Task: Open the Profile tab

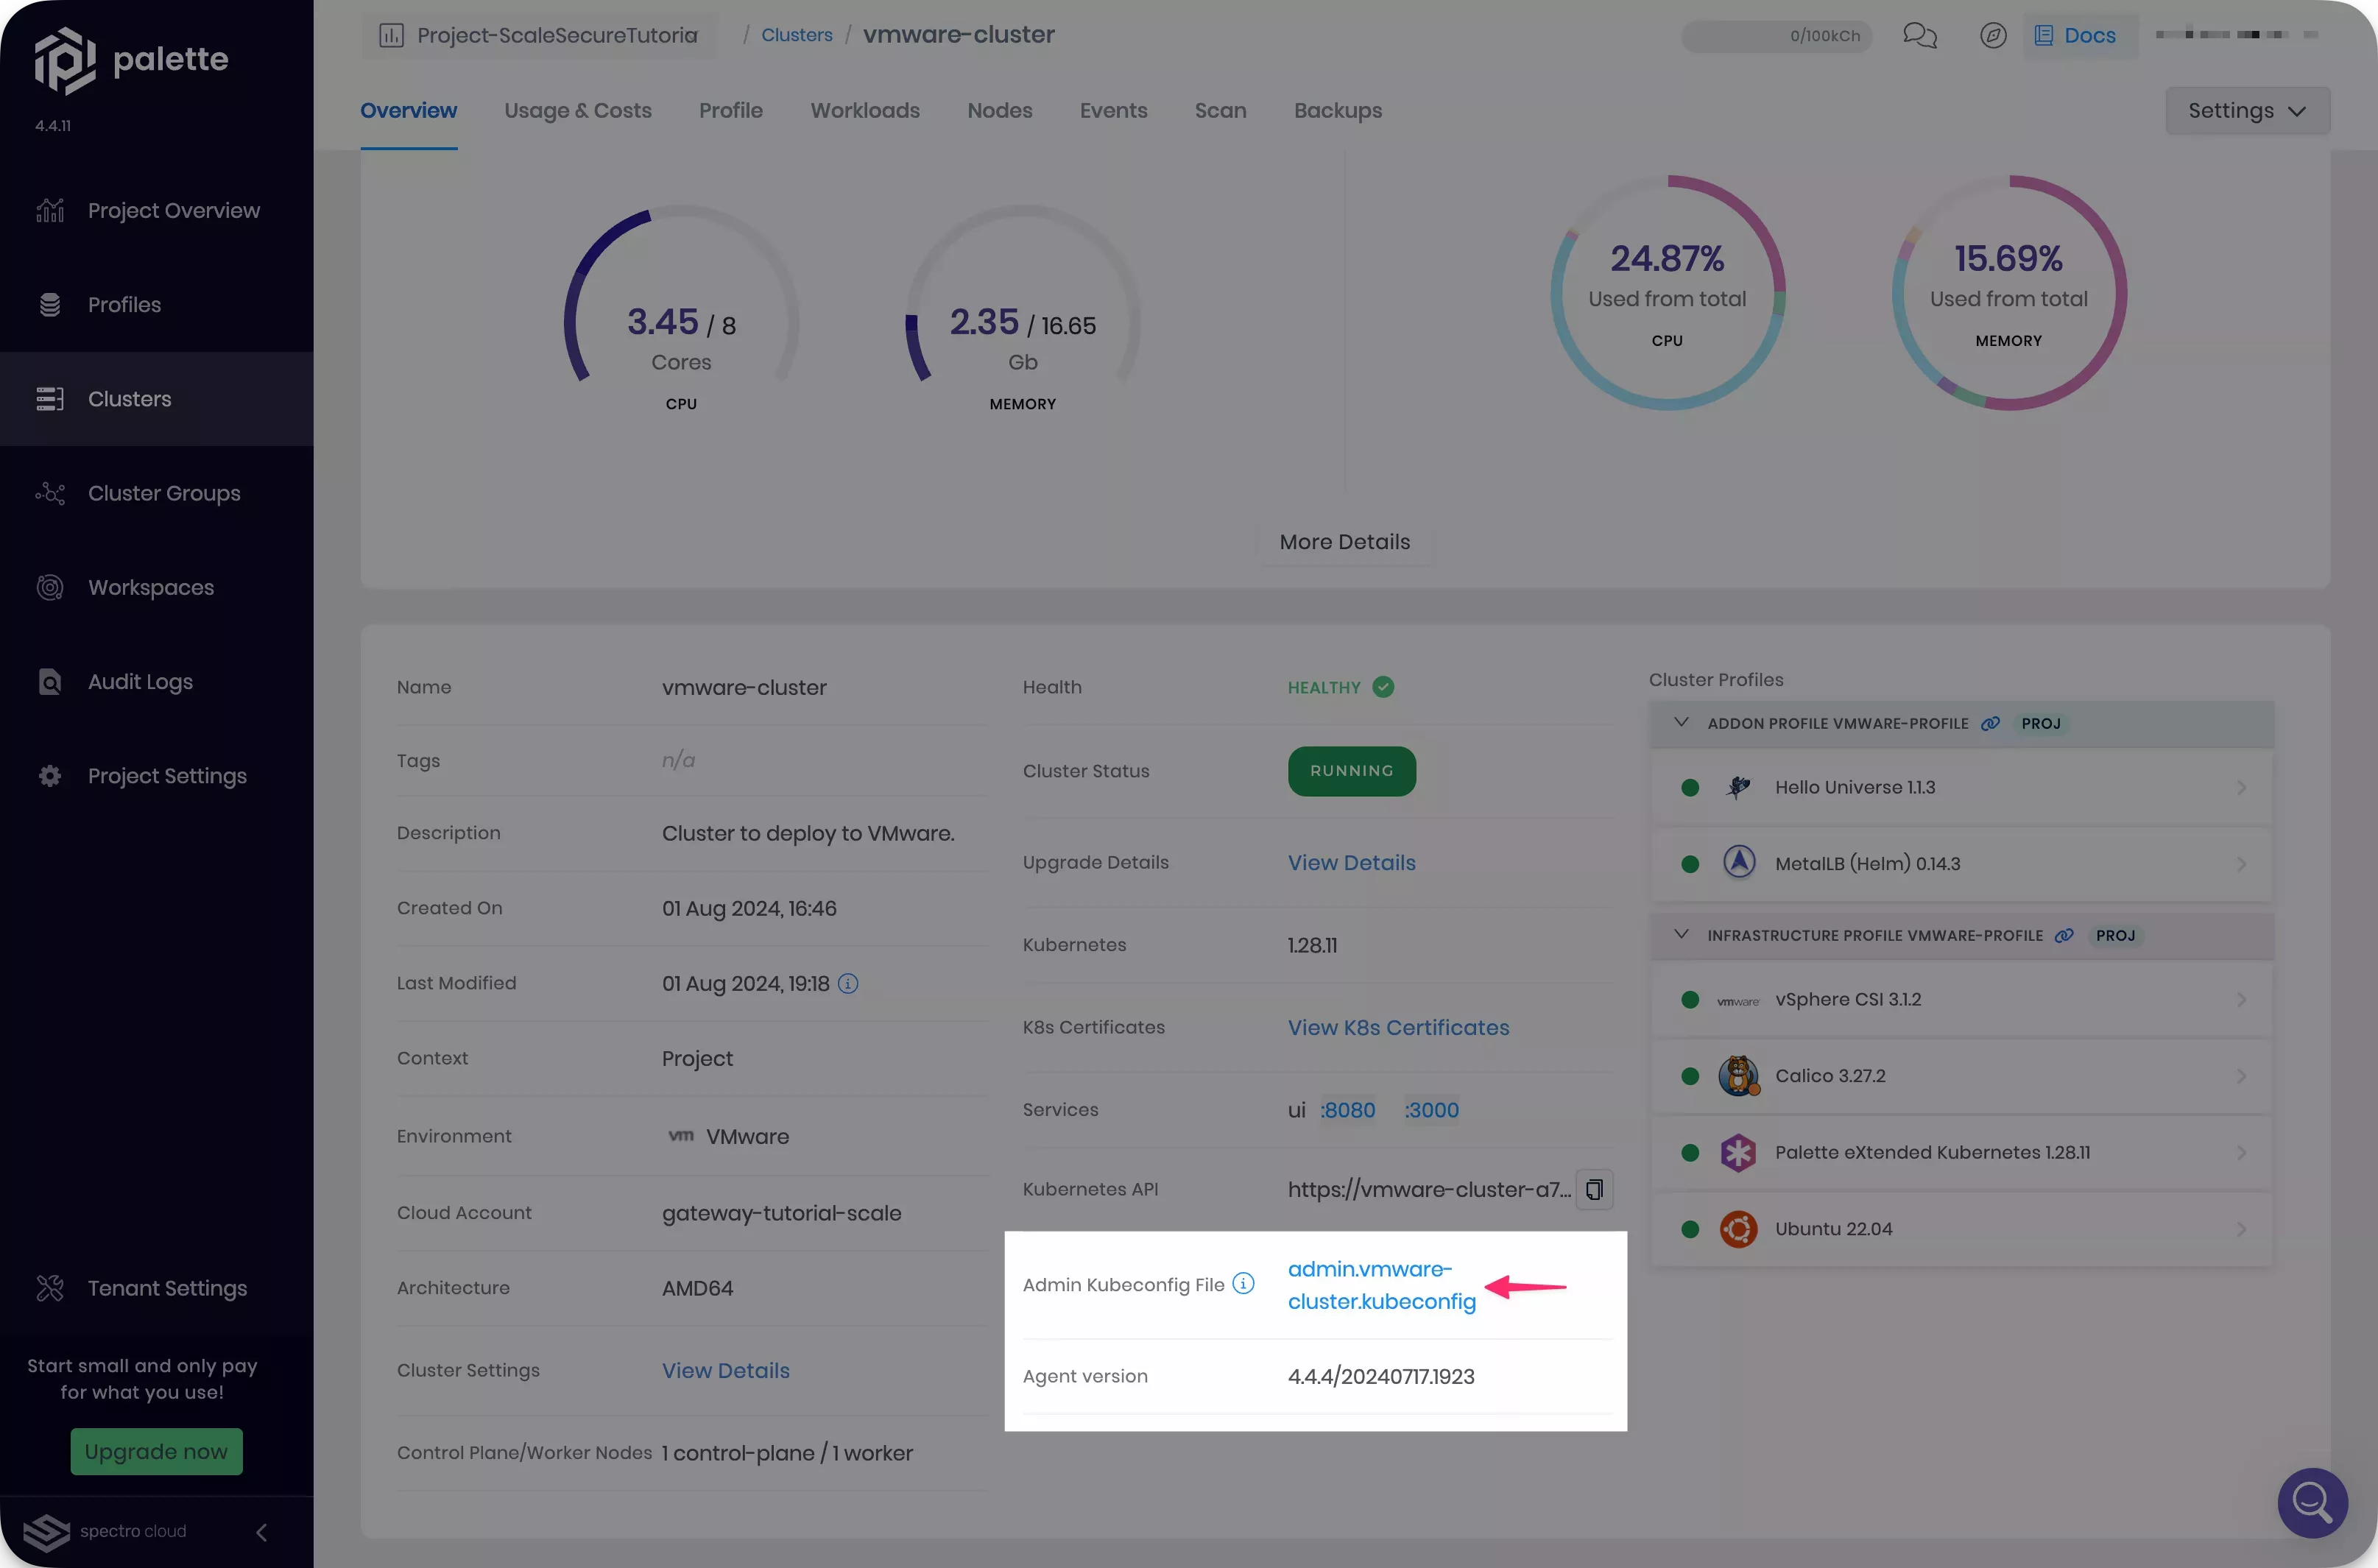Action: pos(730,110)
